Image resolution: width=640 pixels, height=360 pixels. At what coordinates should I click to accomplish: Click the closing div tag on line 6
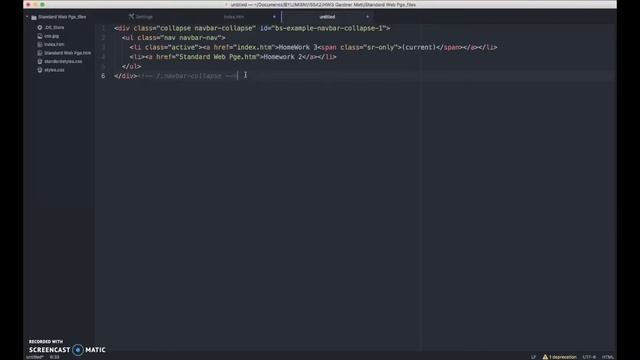coord(126,76)
